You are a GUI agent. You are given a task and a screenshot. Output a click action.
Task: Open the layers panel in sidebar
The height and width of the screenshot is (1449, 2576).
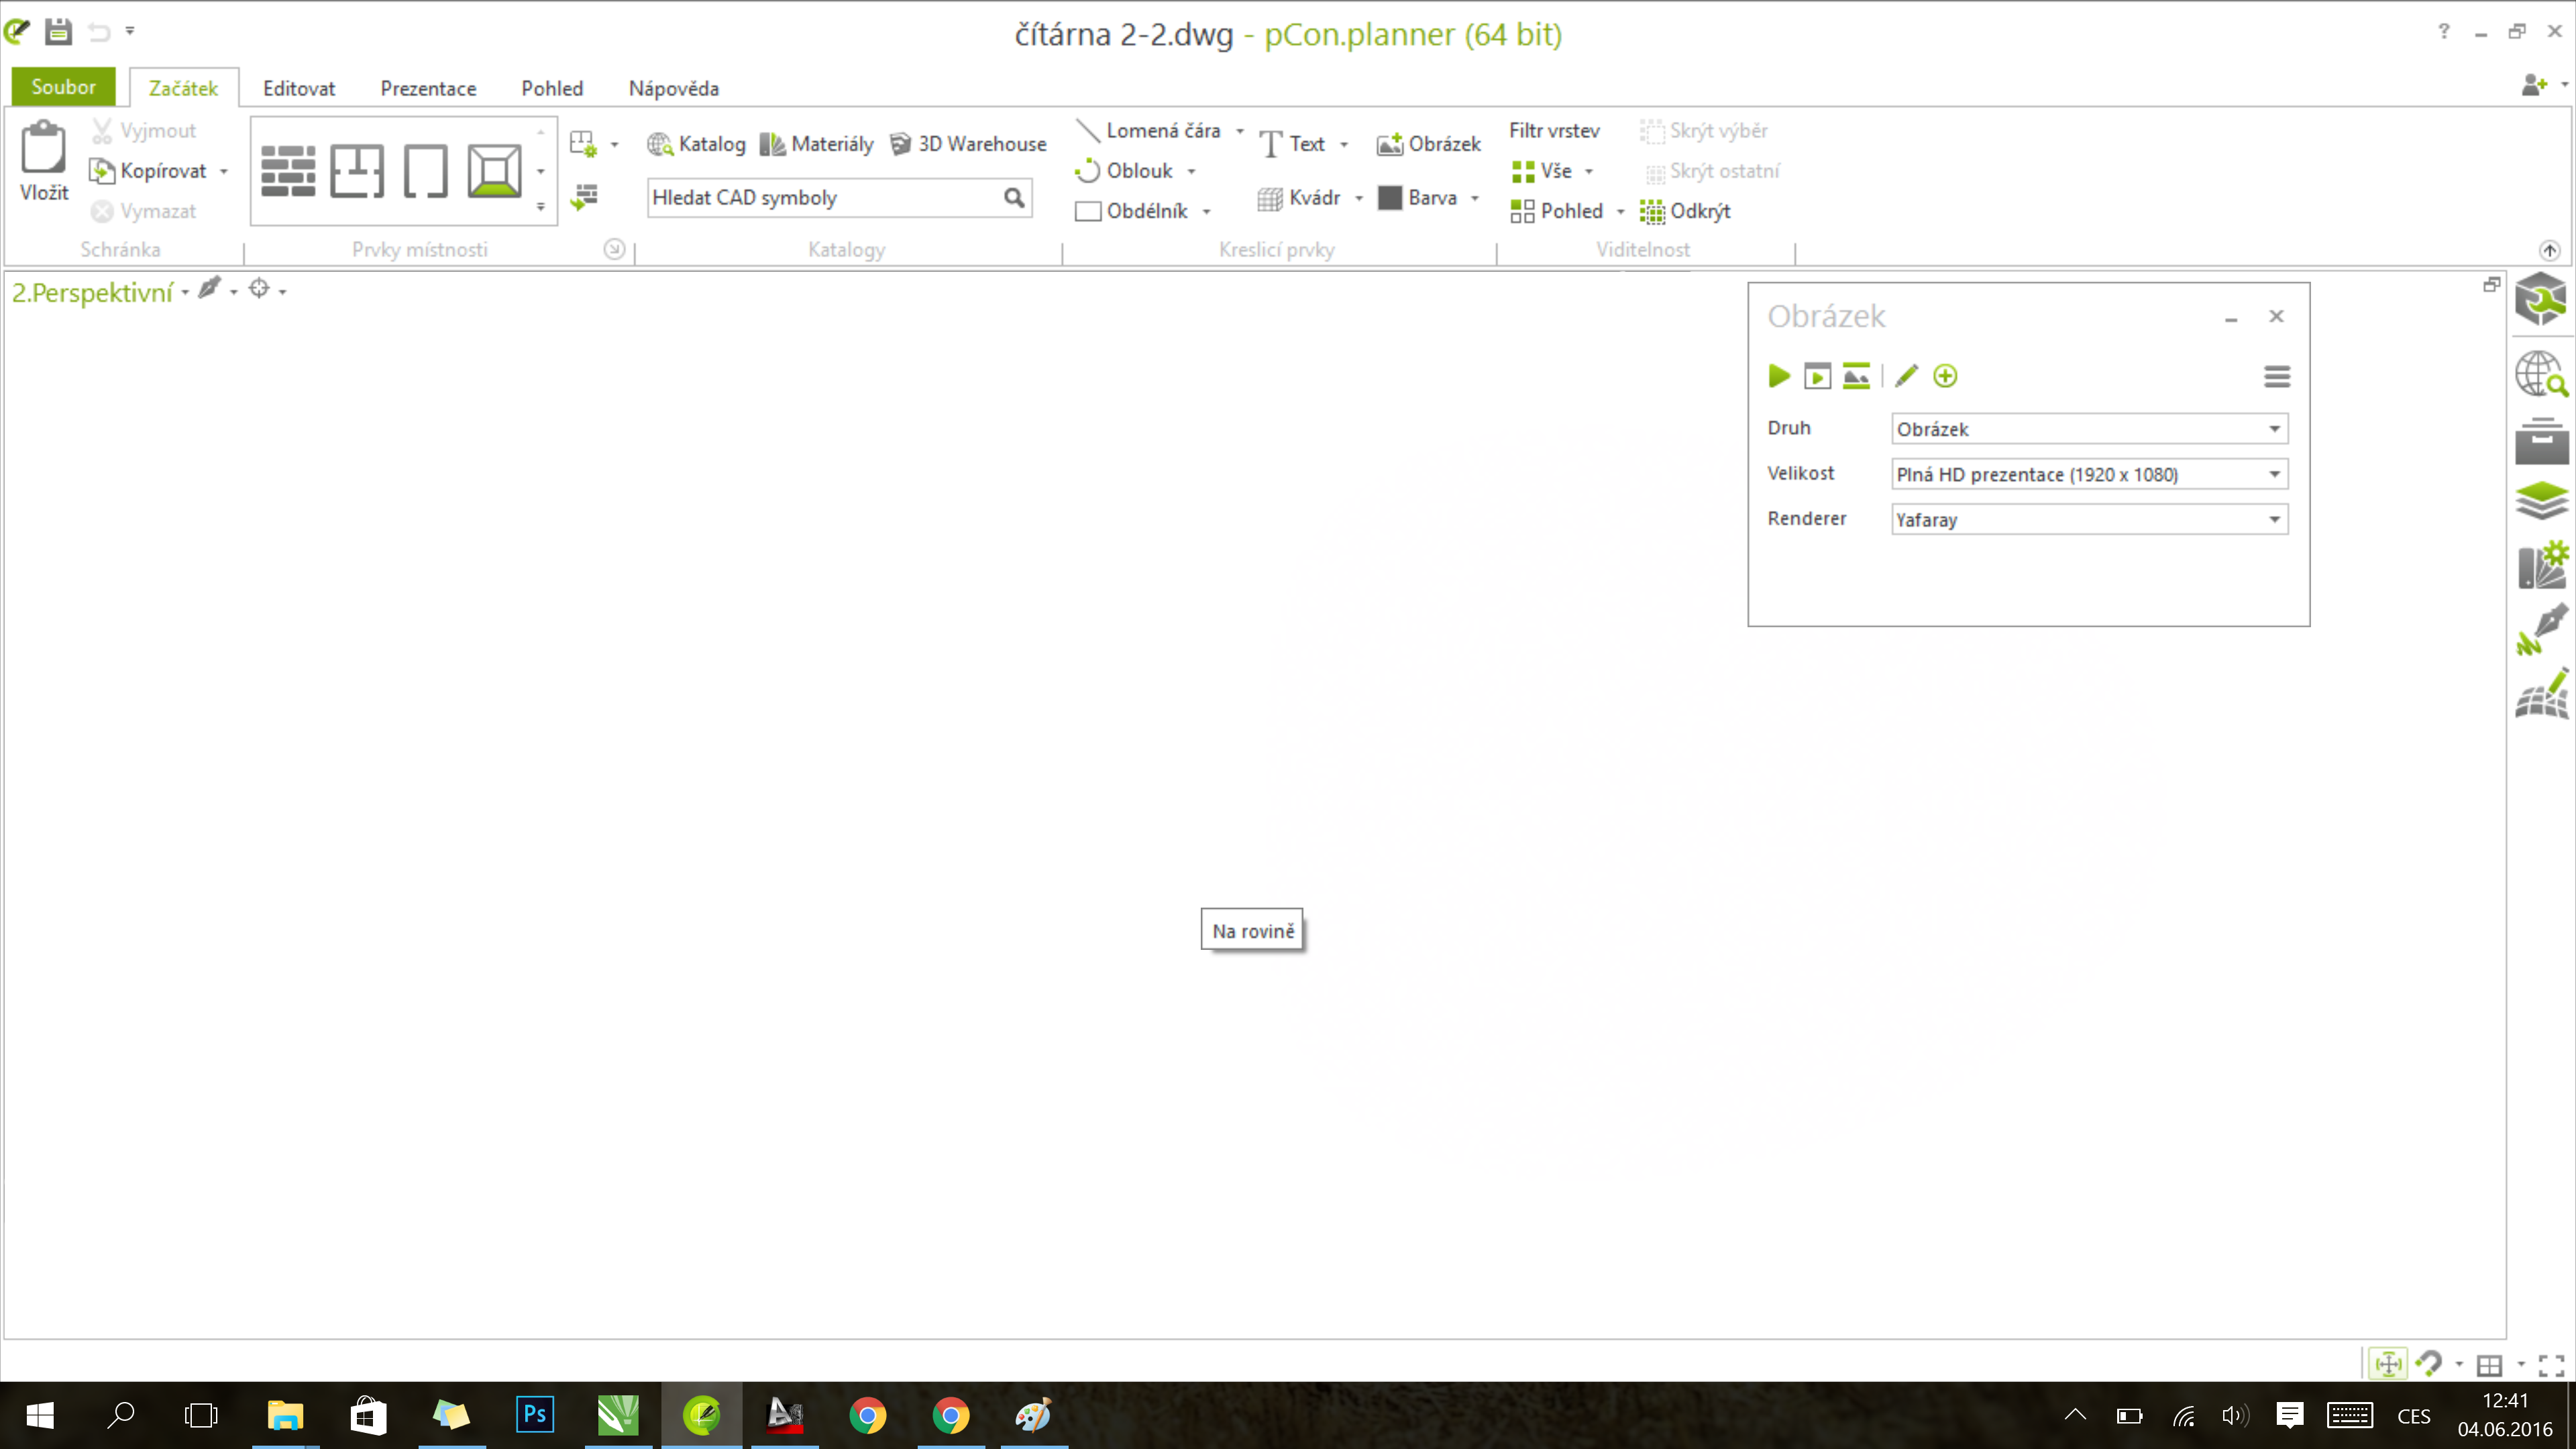click(x=2541, y=500)
